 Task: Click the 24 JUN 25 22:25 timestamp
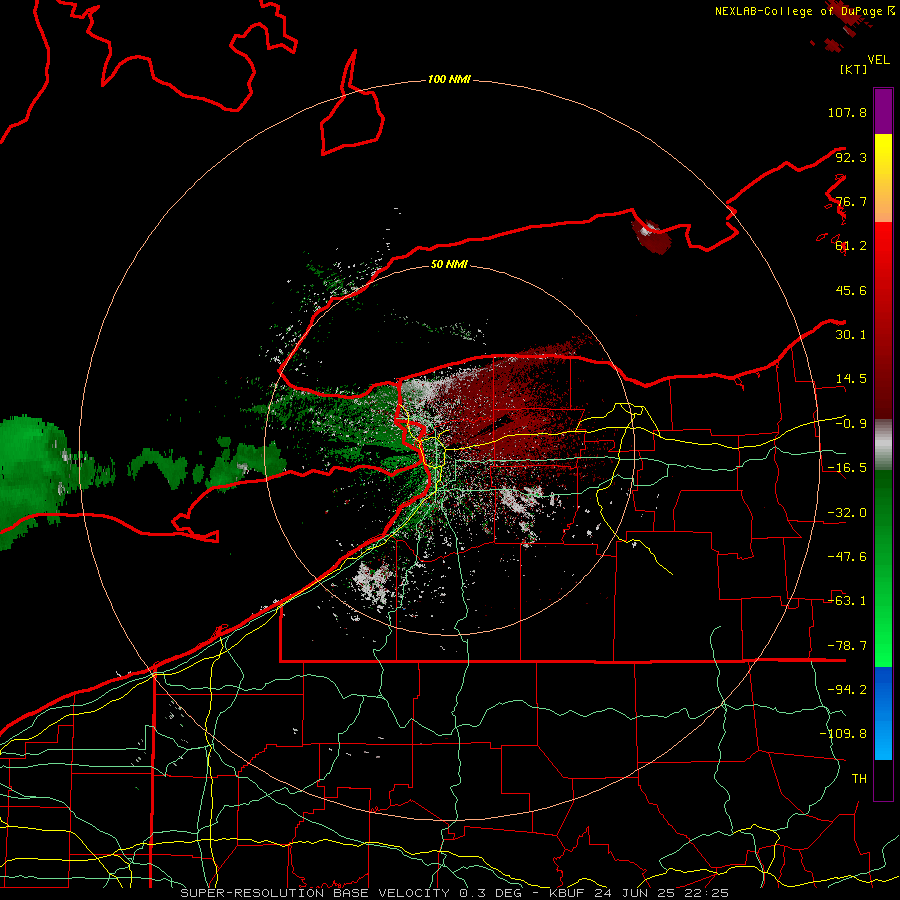tap(661, 893)
